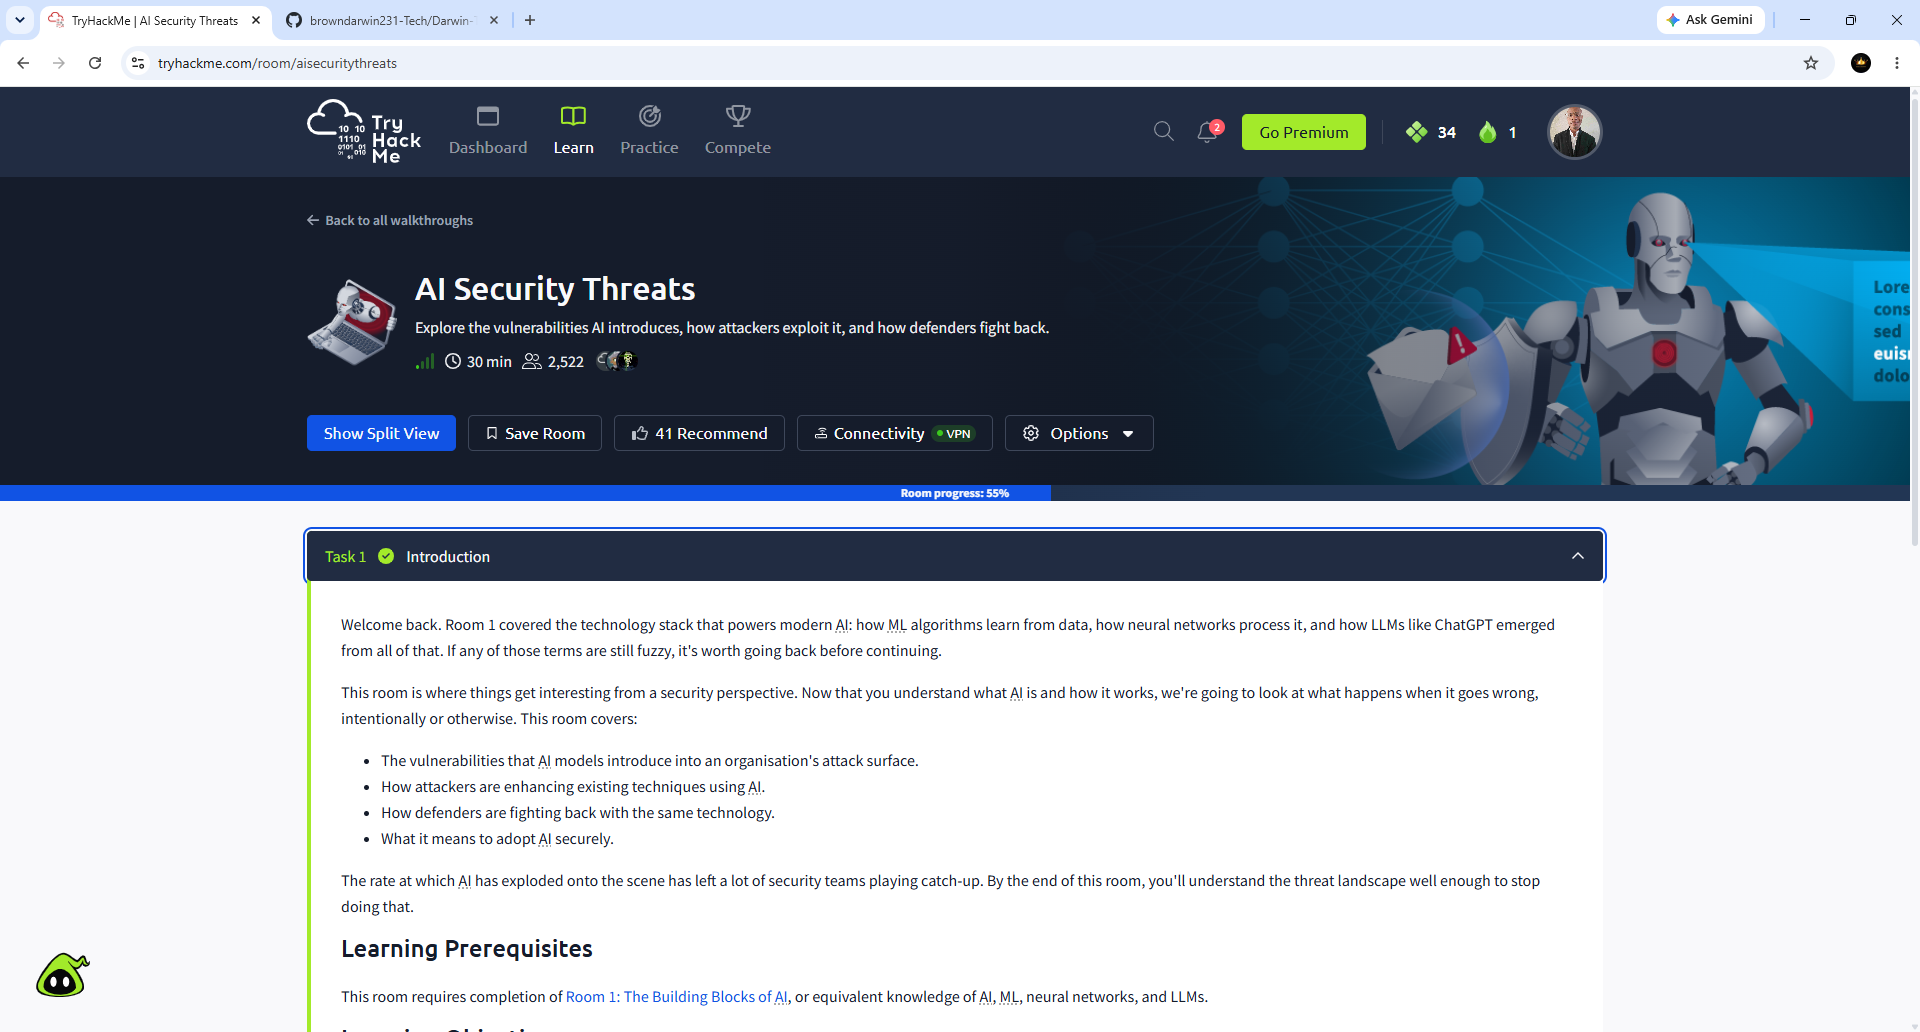Click the search magnifier icon

1163,131
